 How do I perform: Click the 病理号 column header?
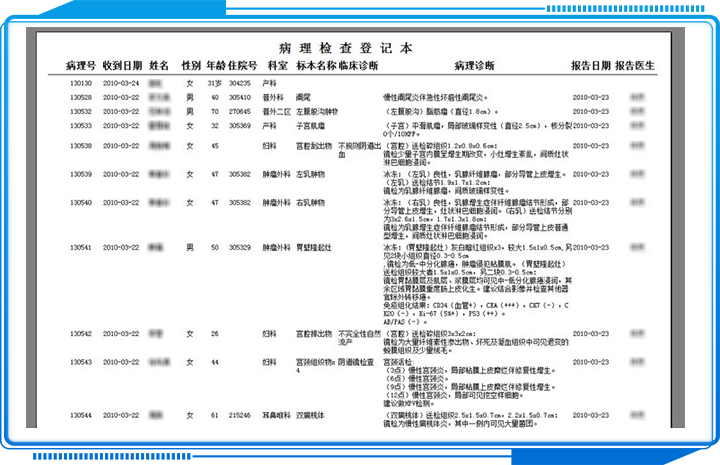[80, 65]
